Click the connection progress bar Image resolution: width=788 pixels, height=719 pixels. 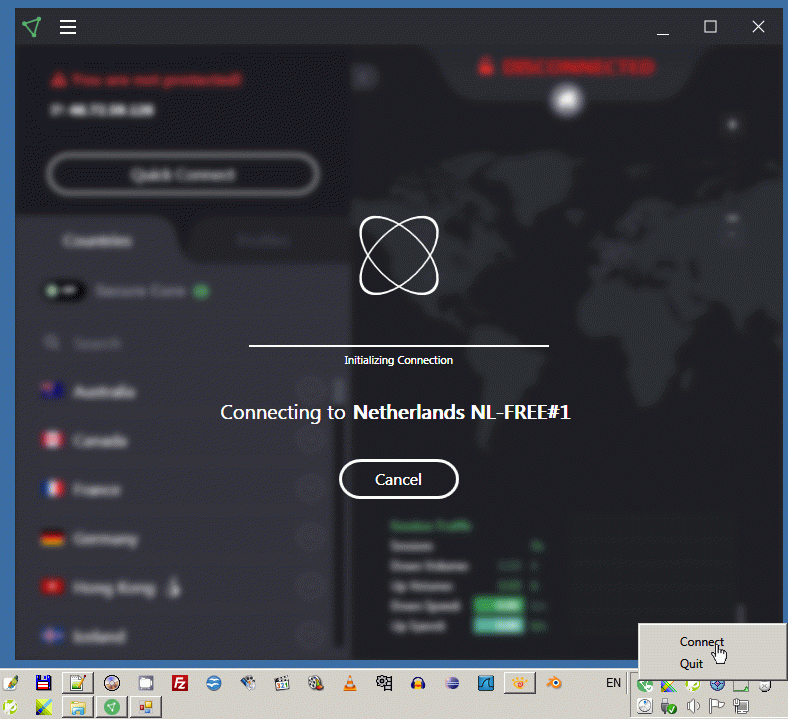(x=399, y=346)
